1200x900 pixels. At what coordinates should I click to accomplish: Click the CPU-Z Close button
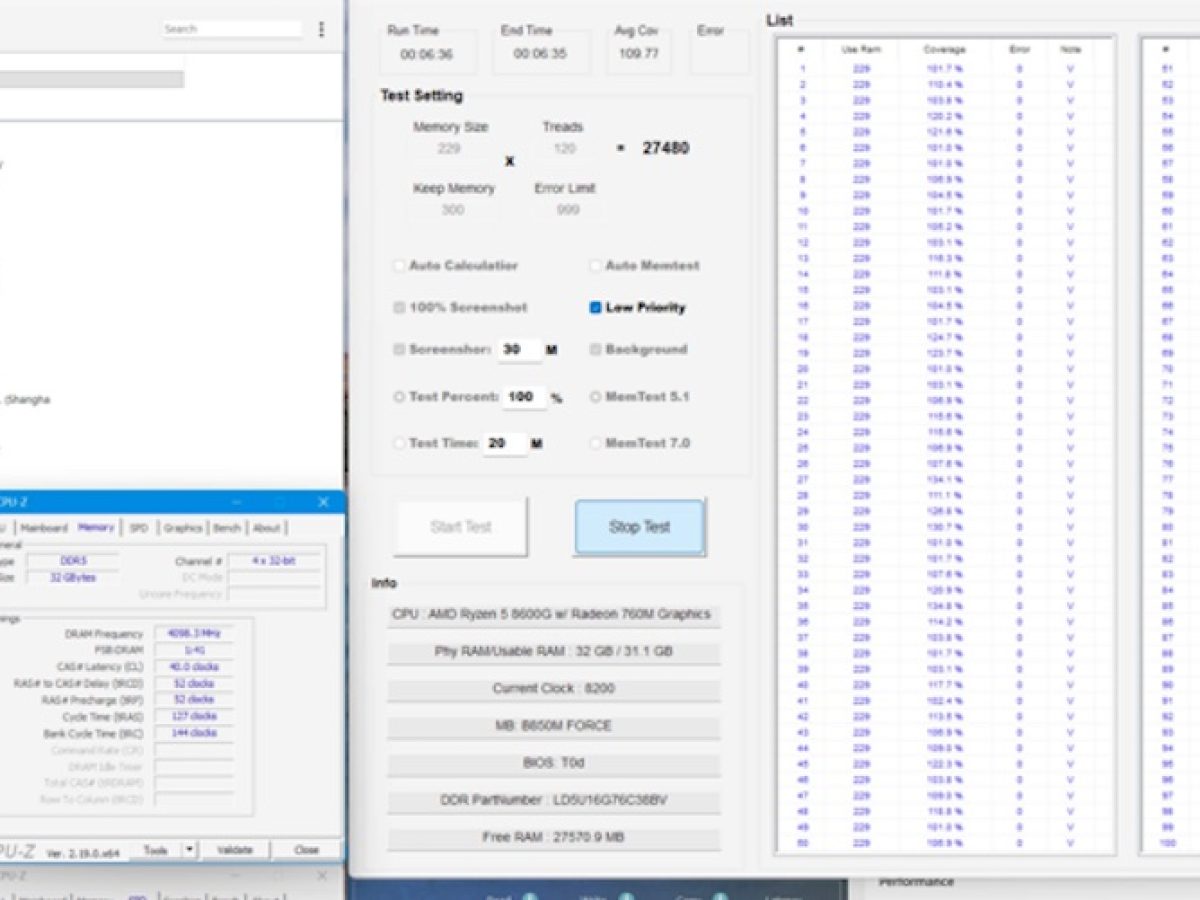306,850
